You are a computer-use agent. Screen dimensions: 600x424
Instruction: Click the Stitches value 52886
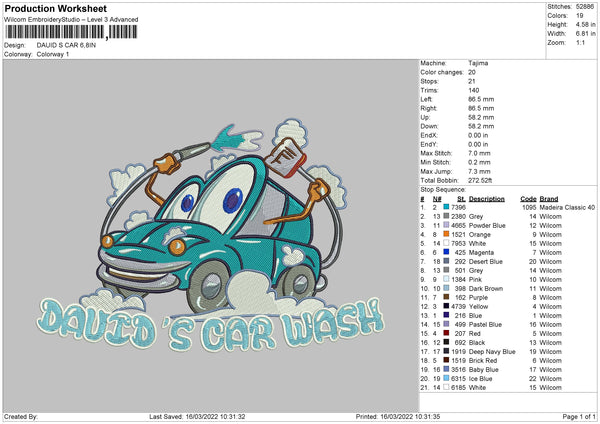tap(585, 7)
